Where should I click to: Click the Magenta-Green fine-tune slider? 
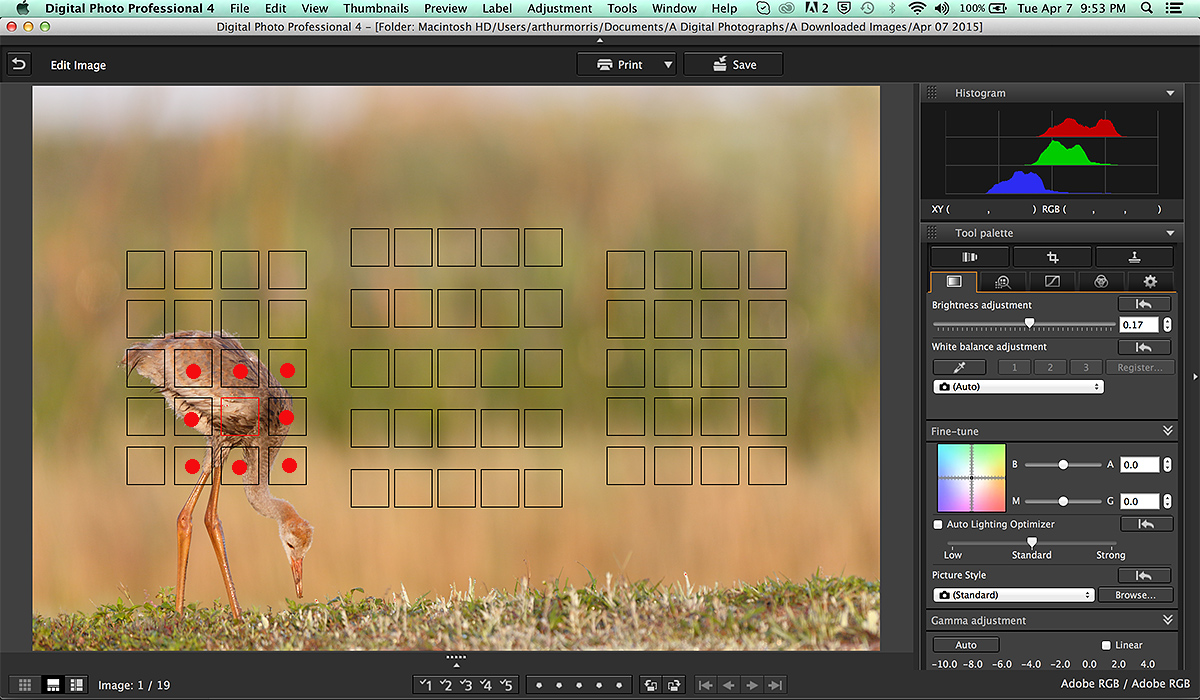coord(1063,501)
